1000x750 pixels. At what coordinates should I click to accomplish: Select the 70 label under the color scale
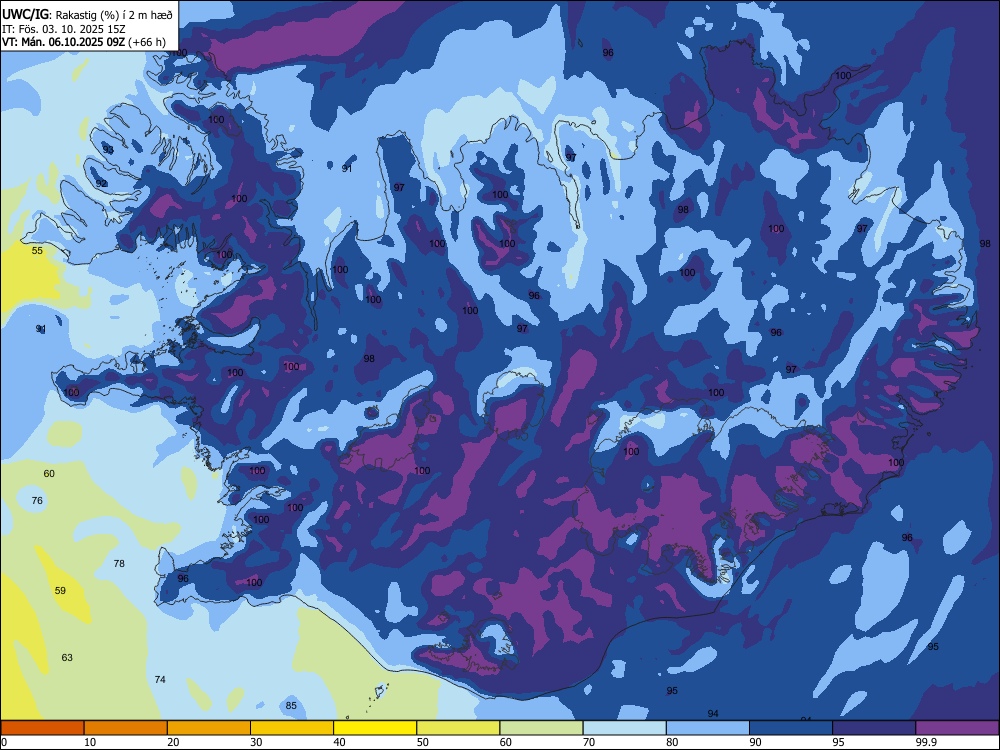589,742
